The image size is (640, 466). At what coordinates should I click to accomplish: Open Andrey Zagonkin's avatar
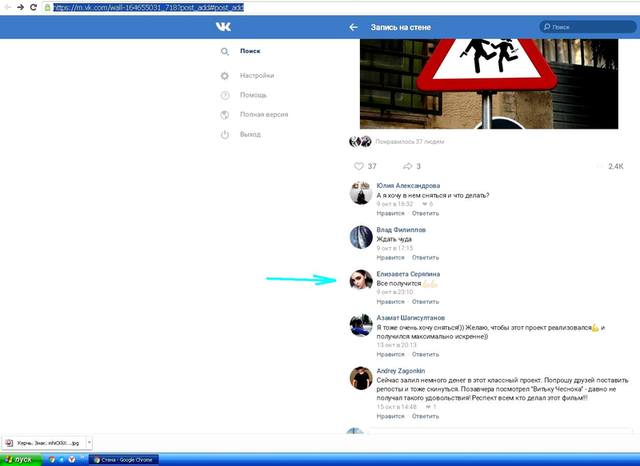[361, 378]
